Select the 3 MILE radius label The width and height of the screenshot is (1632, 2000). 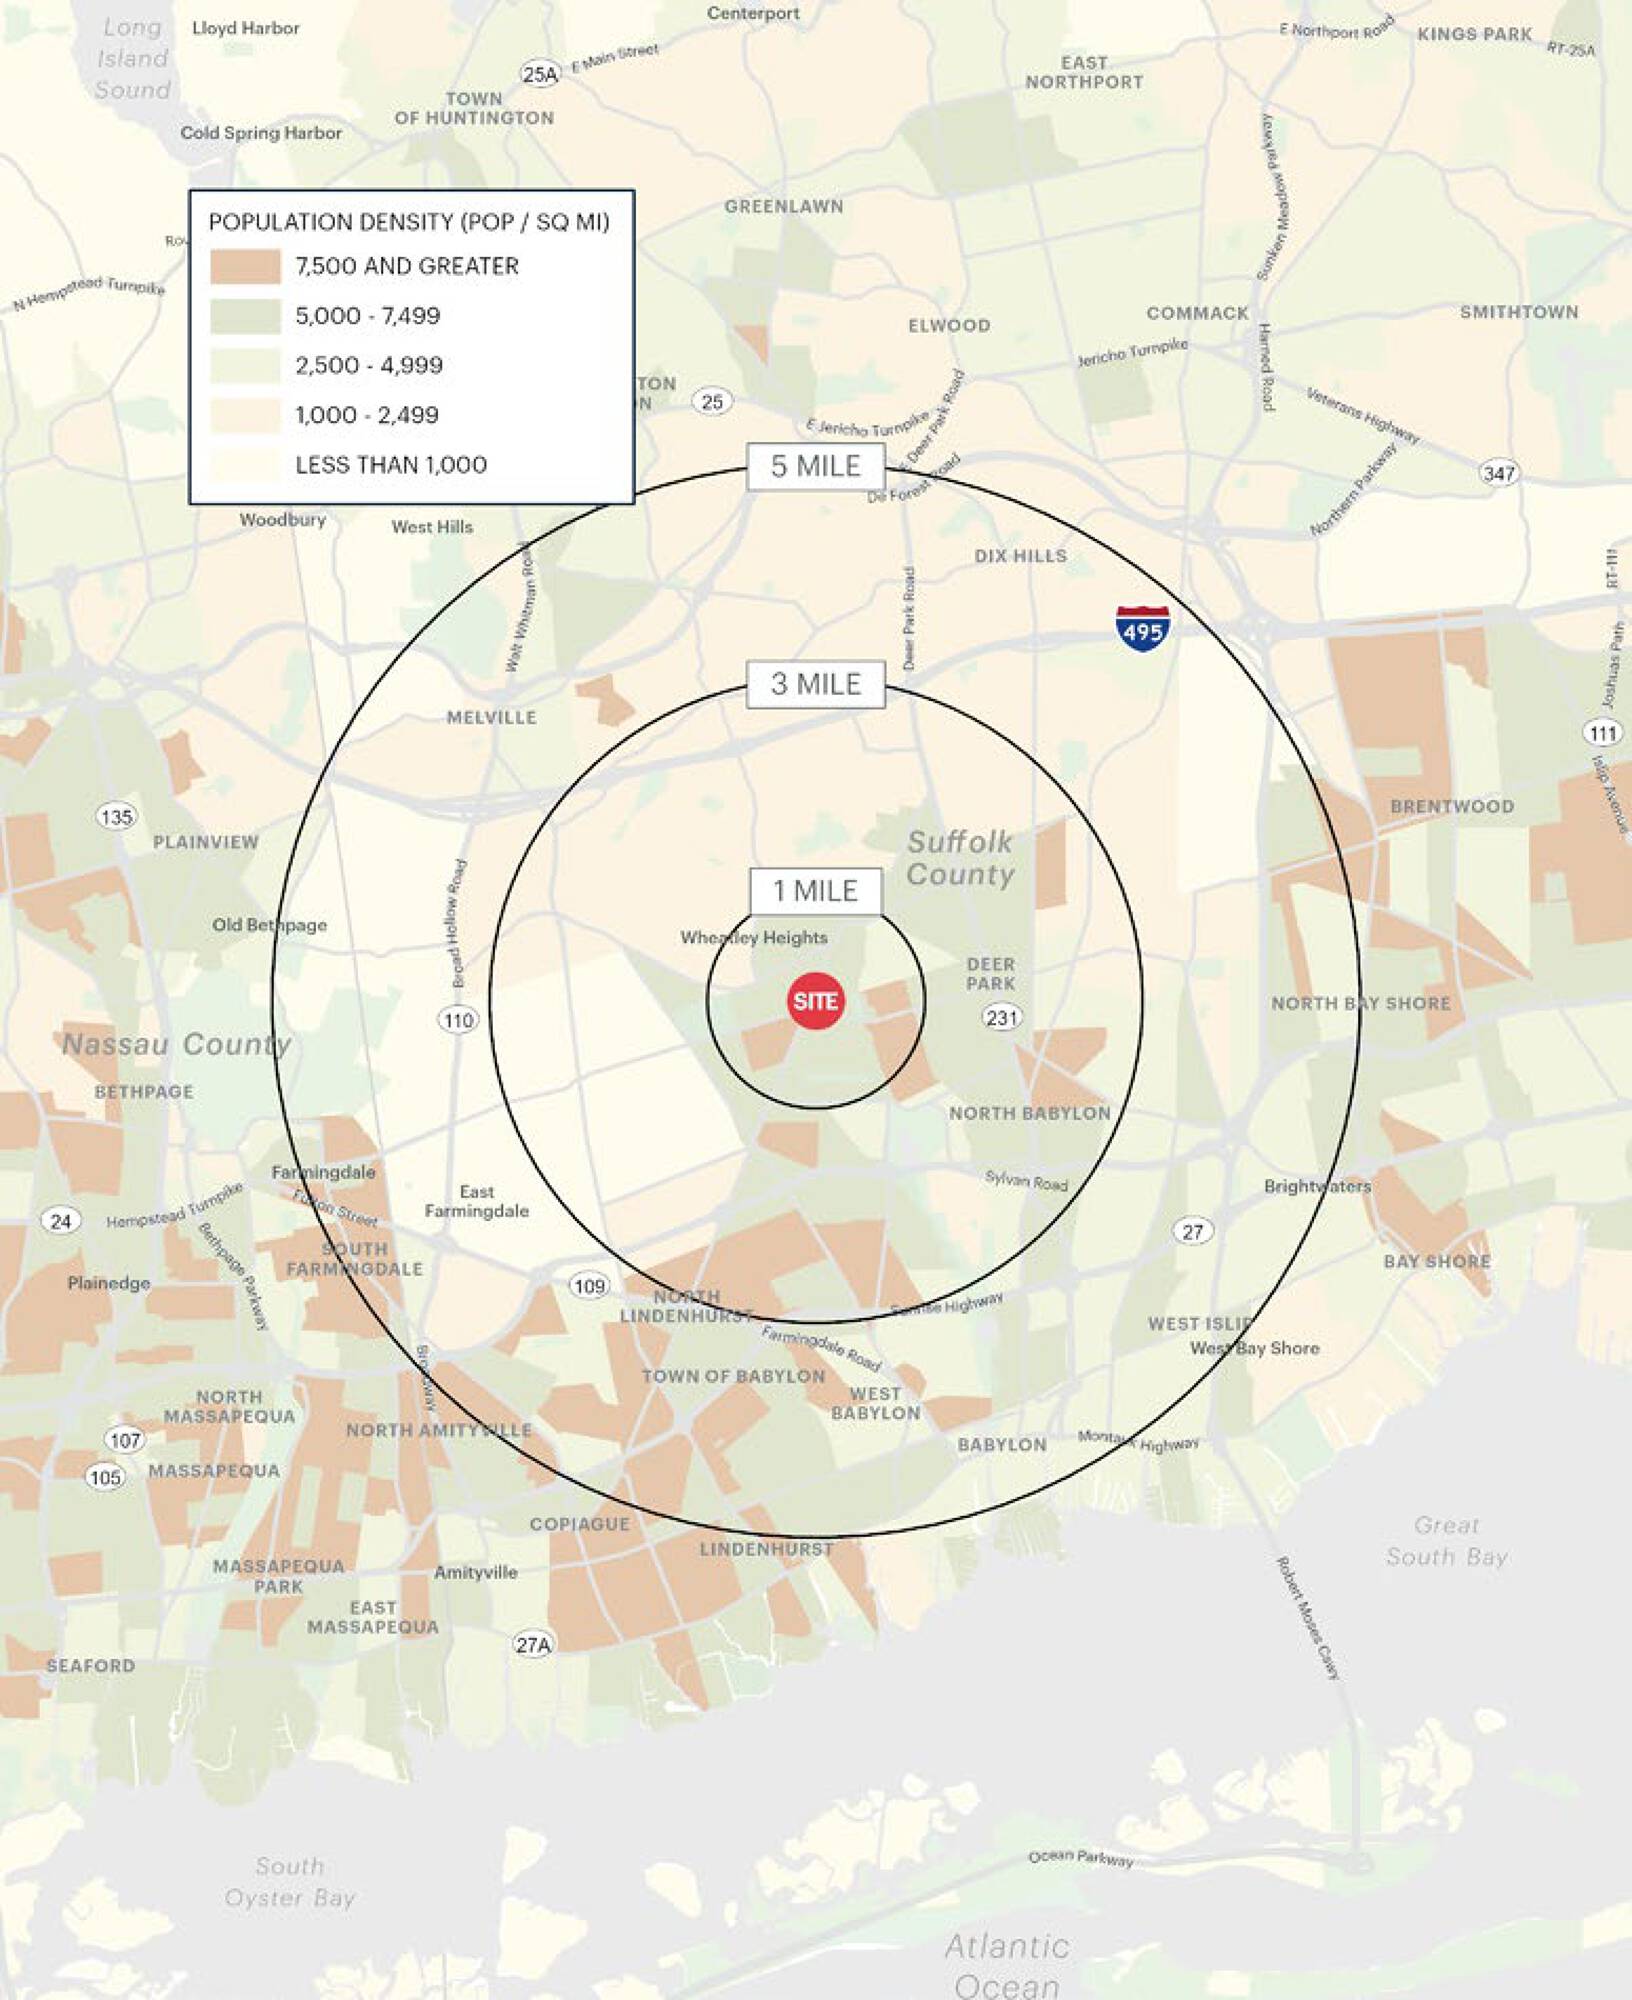pyautogui.click(x=815, y=684)
